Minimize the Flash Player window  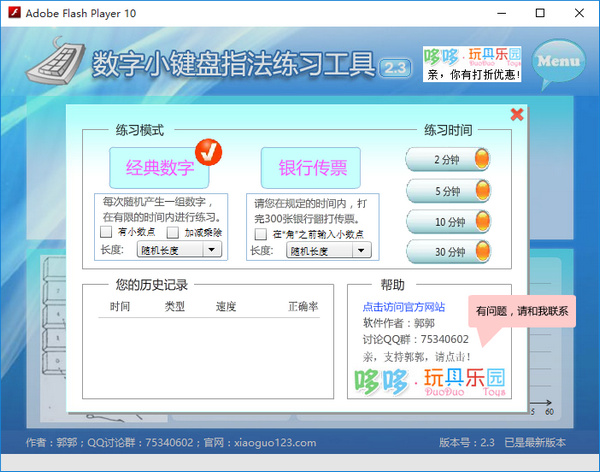[x=502, y=13]
